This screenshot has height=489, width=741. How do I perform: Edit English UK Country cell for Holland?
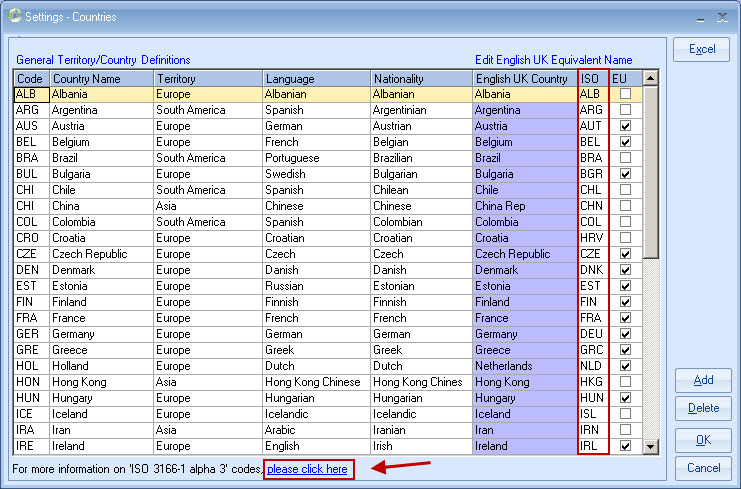point(524,366)
